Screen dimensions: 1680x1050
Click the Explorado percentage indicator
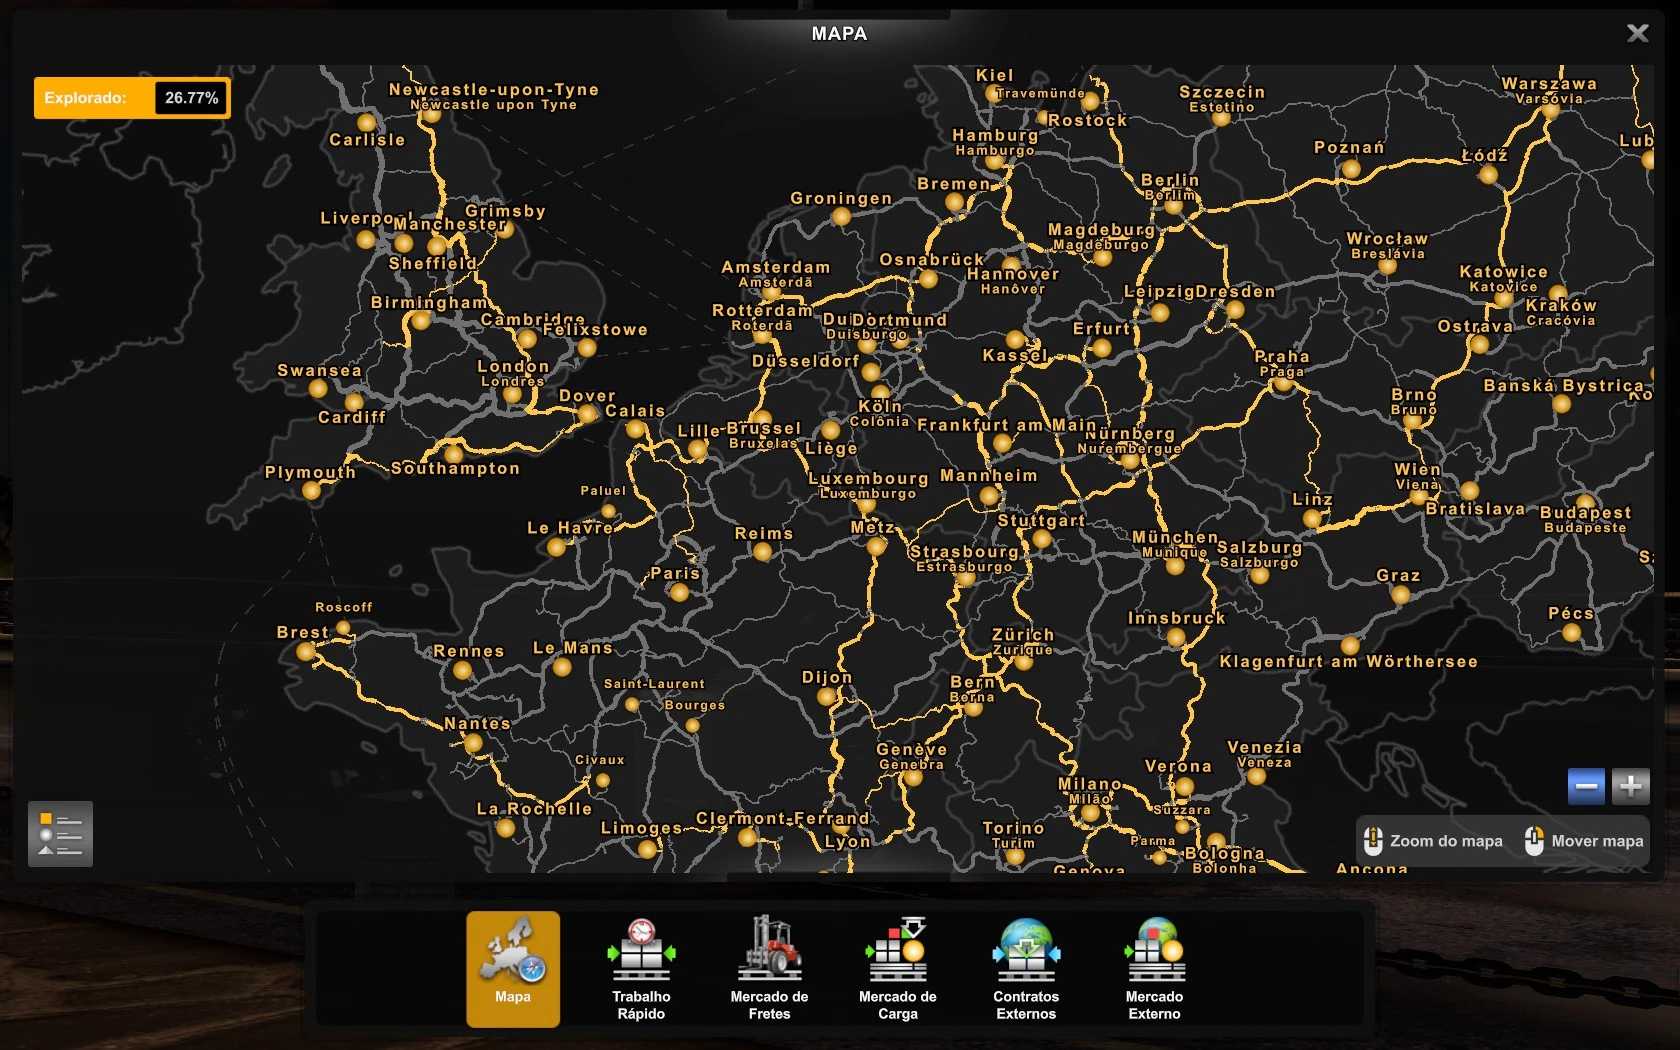132,98
